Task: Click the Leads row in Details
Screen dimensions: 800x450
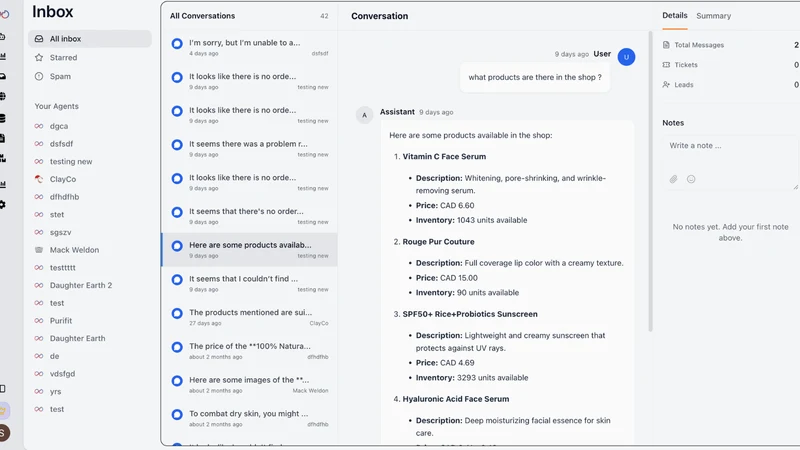Action: 730,85
